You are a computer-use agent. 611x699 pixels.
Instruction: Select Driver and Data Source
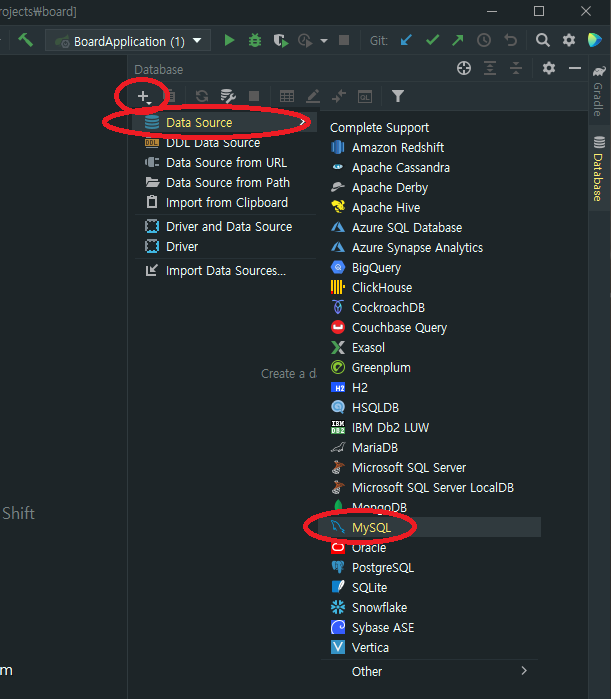226,227
